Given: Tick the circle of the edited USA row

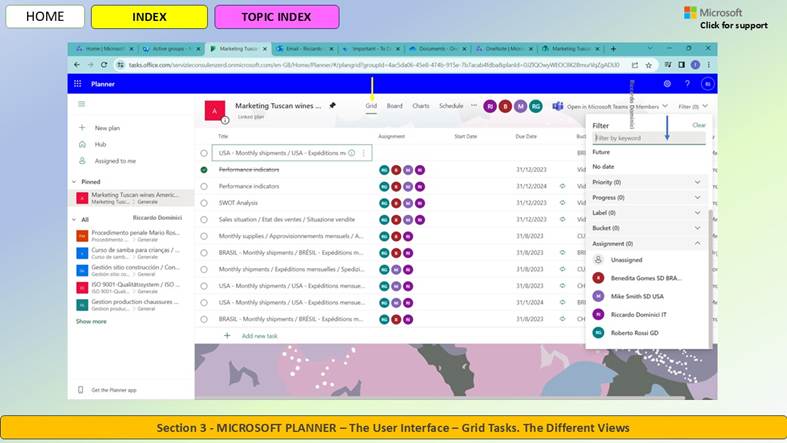Looking at the screenshot, I should (x=204, y=153).
